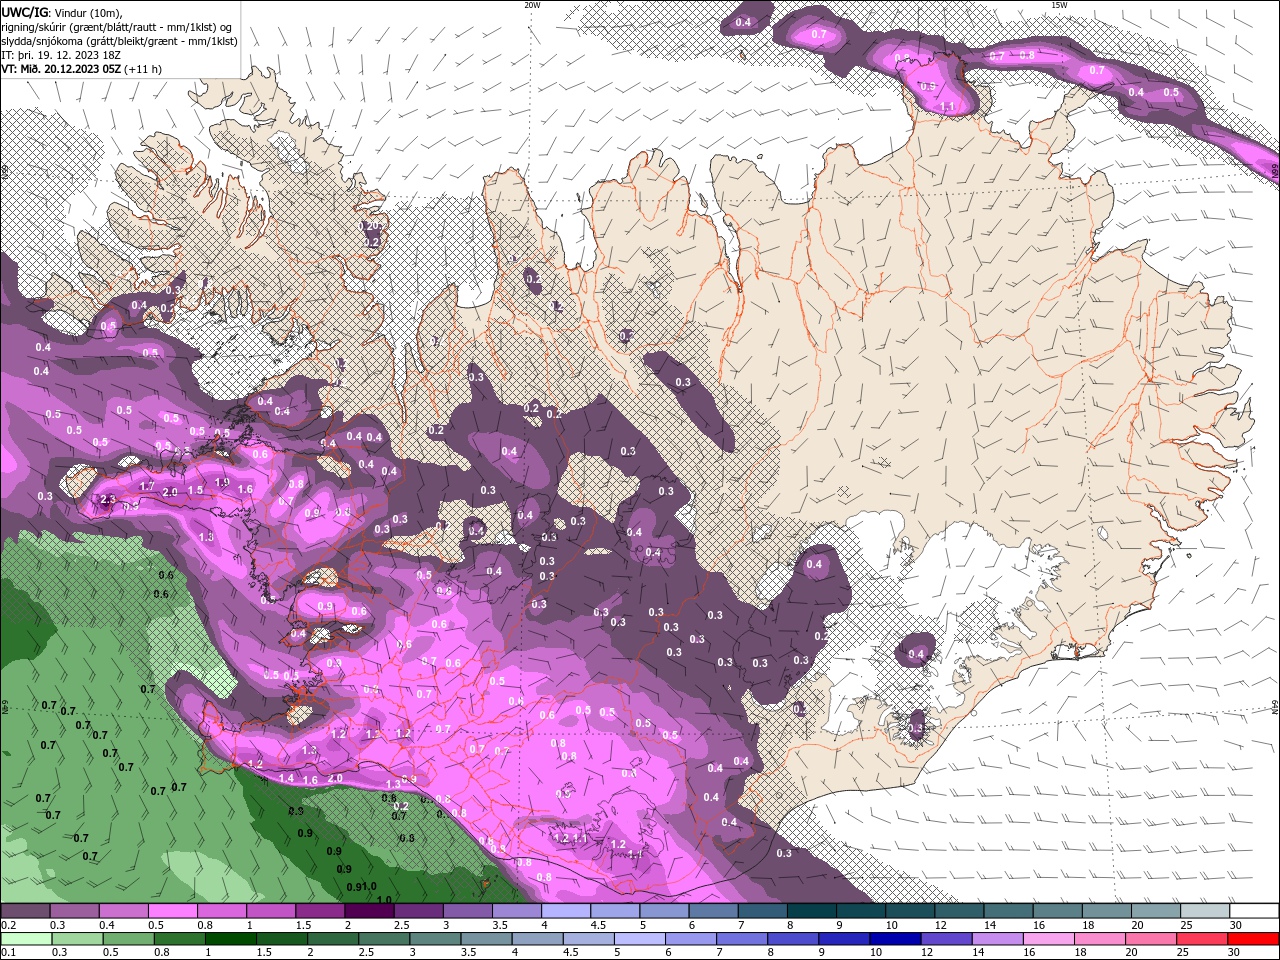The image size is (1280, 960).
Task: Pick the light pink rain swatch at 16
Action: 1050,939
